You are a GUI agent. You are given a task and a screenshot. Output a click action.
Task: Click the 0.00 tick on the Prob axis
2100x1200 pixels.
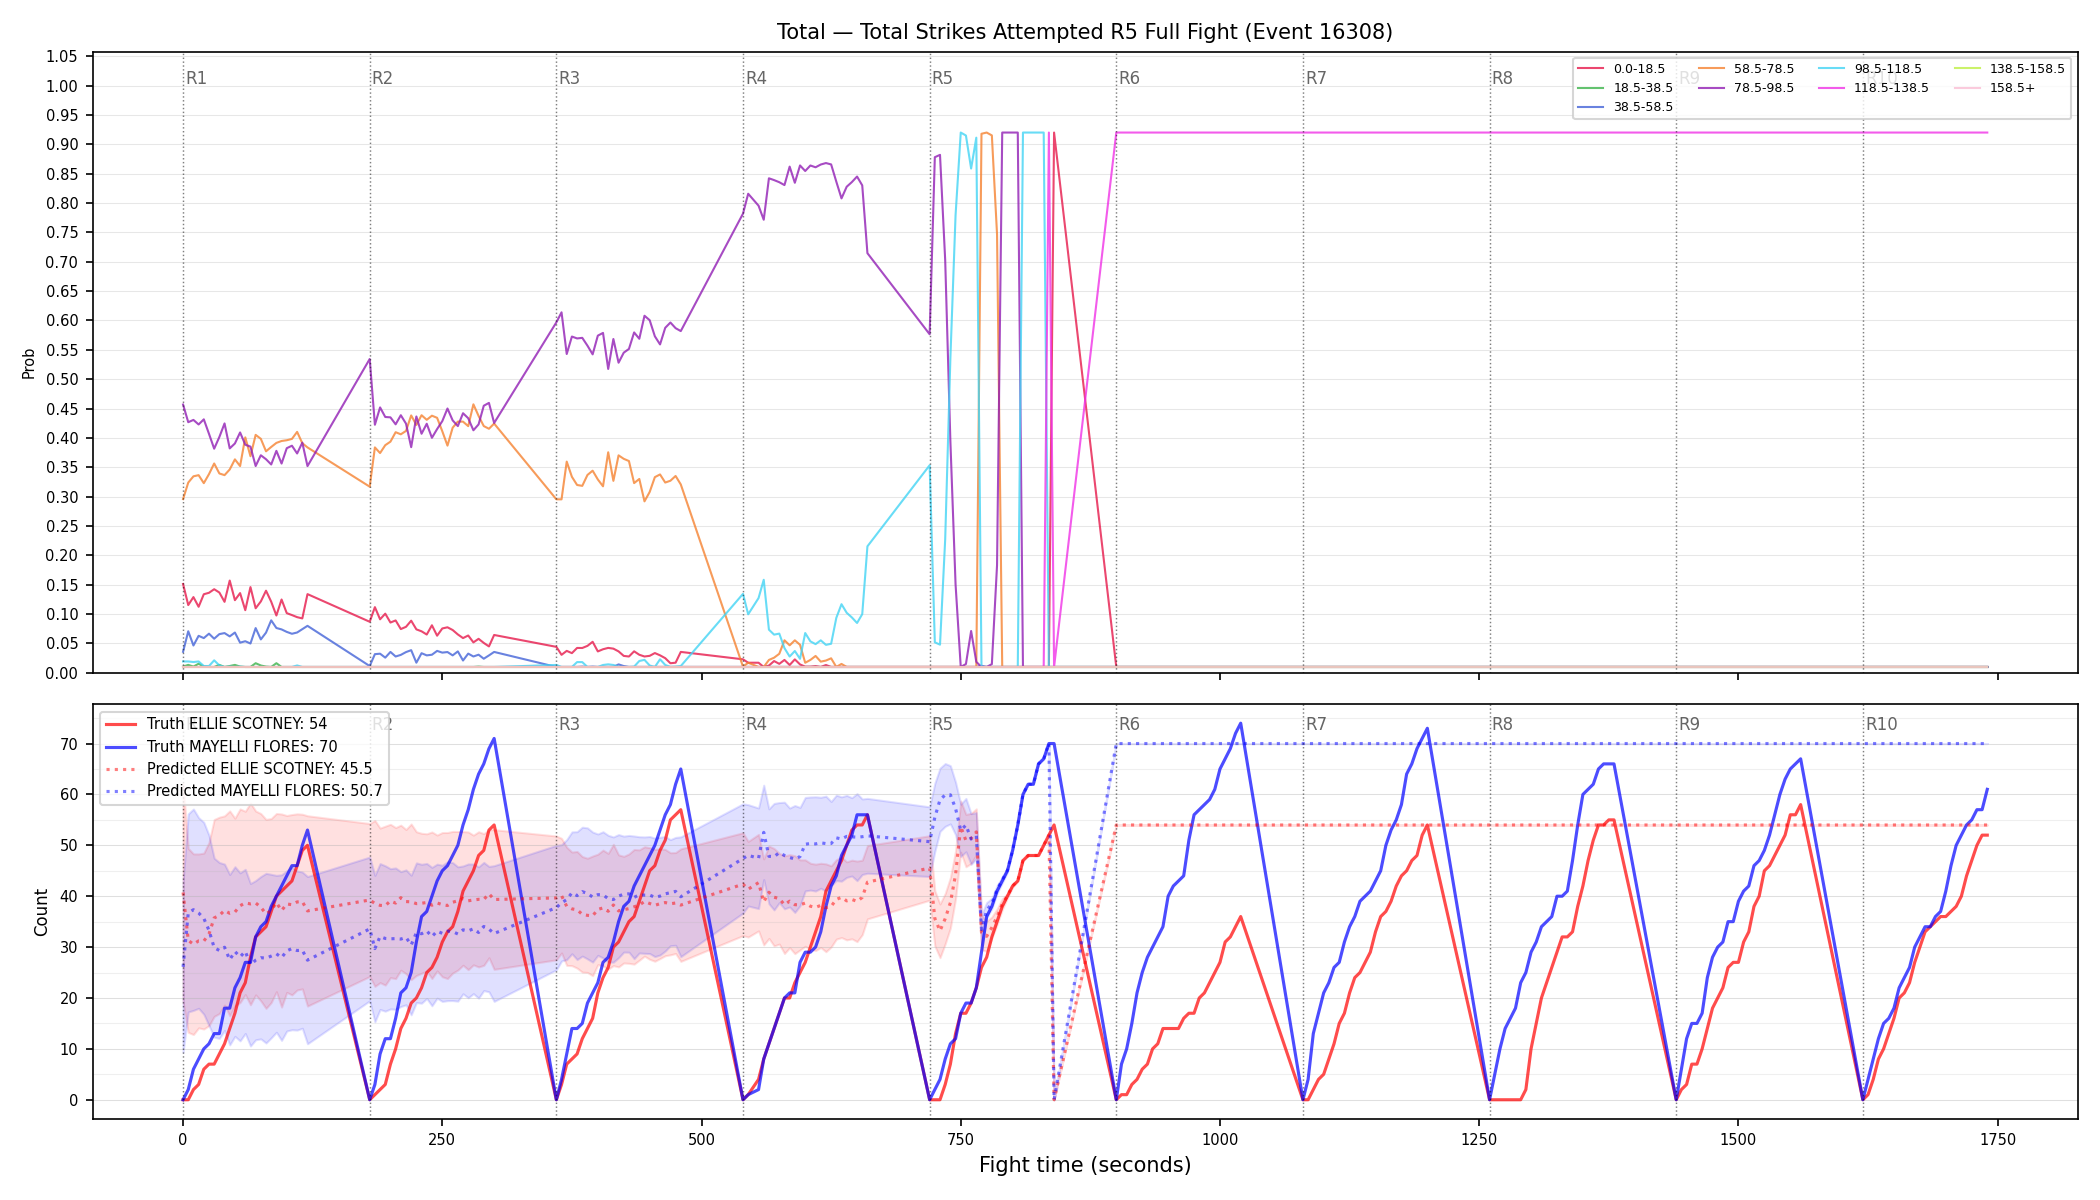[x=62, y=673]
